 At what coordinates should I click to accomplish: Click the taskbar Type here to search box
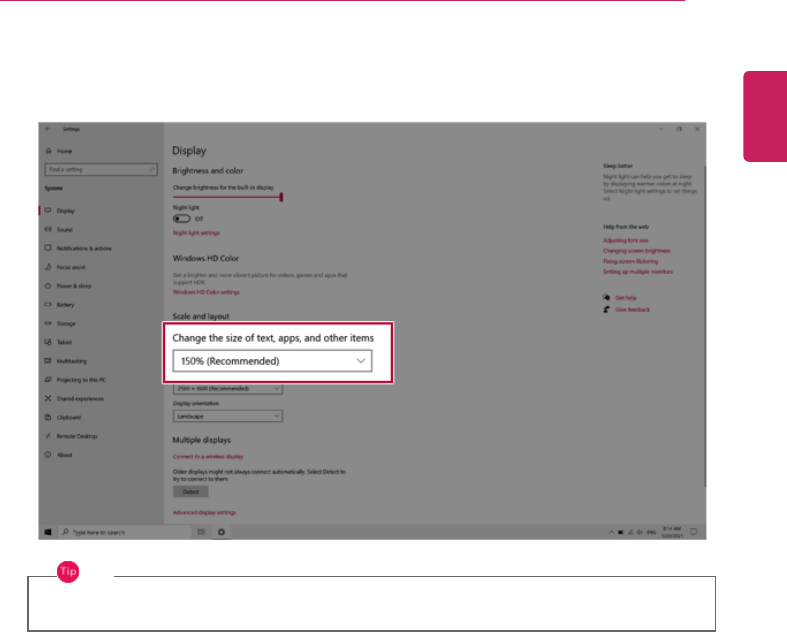124,532
